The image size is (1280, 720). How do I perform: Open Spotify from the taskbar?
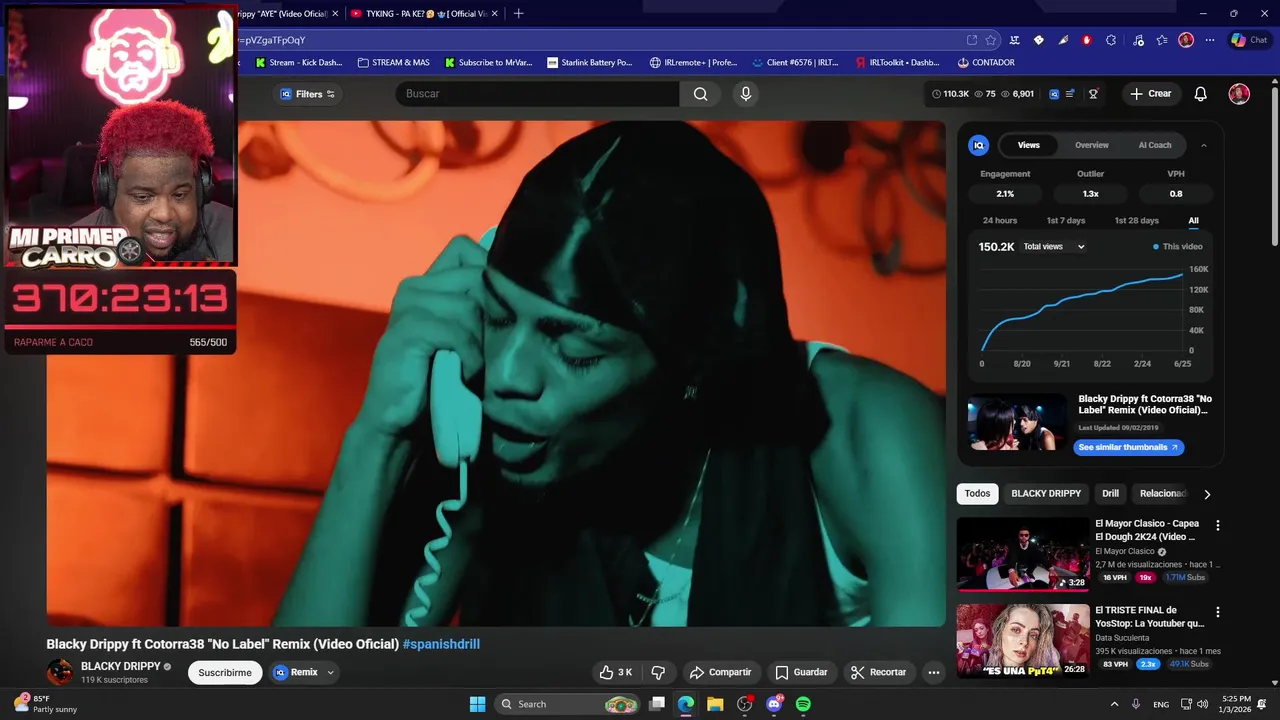point(803,704)
